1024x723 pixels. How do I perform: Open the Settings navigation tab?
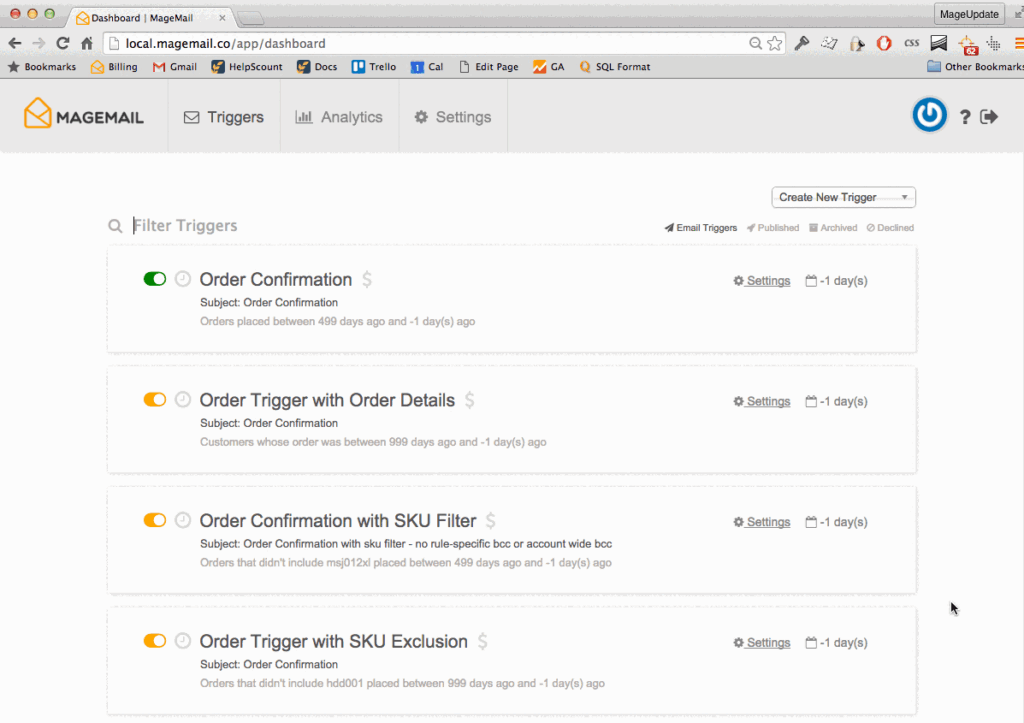453,117
